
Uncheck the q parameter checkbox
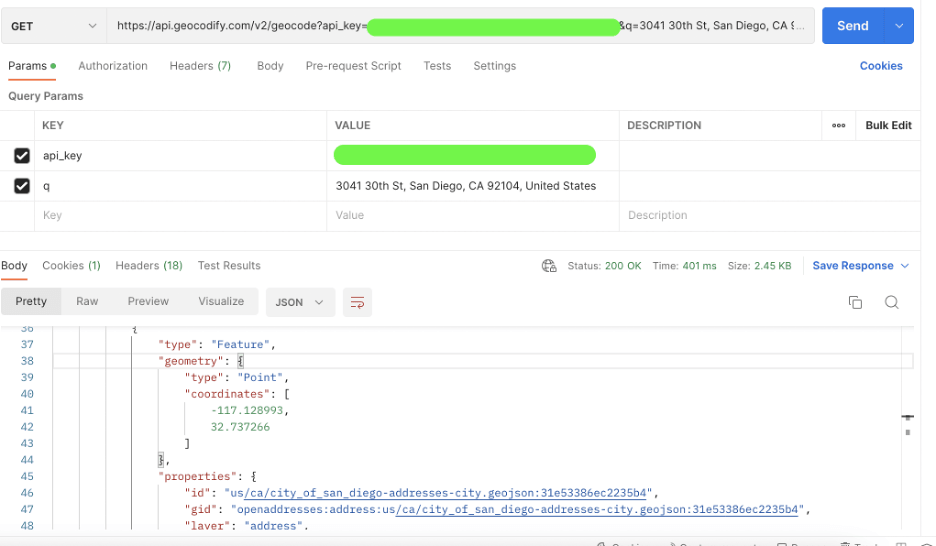[x=22, y=186]
